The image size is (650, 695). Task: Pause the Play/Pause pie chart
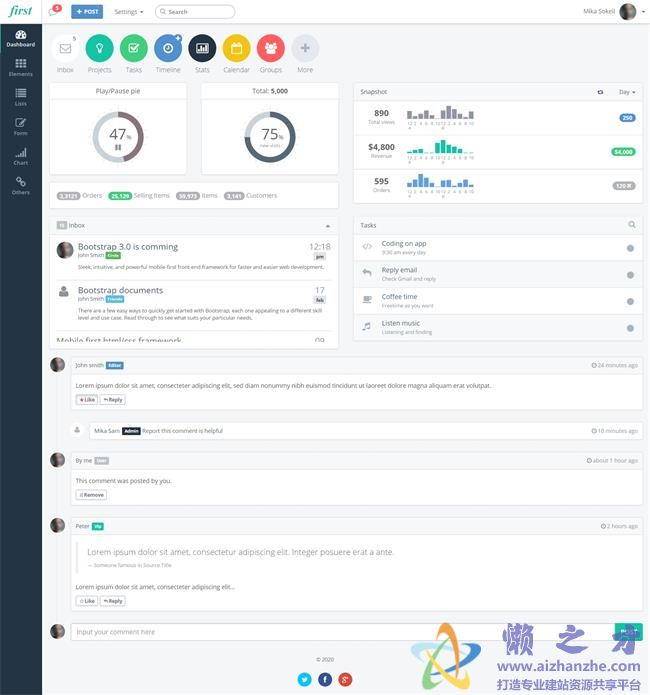click(118, 147)
